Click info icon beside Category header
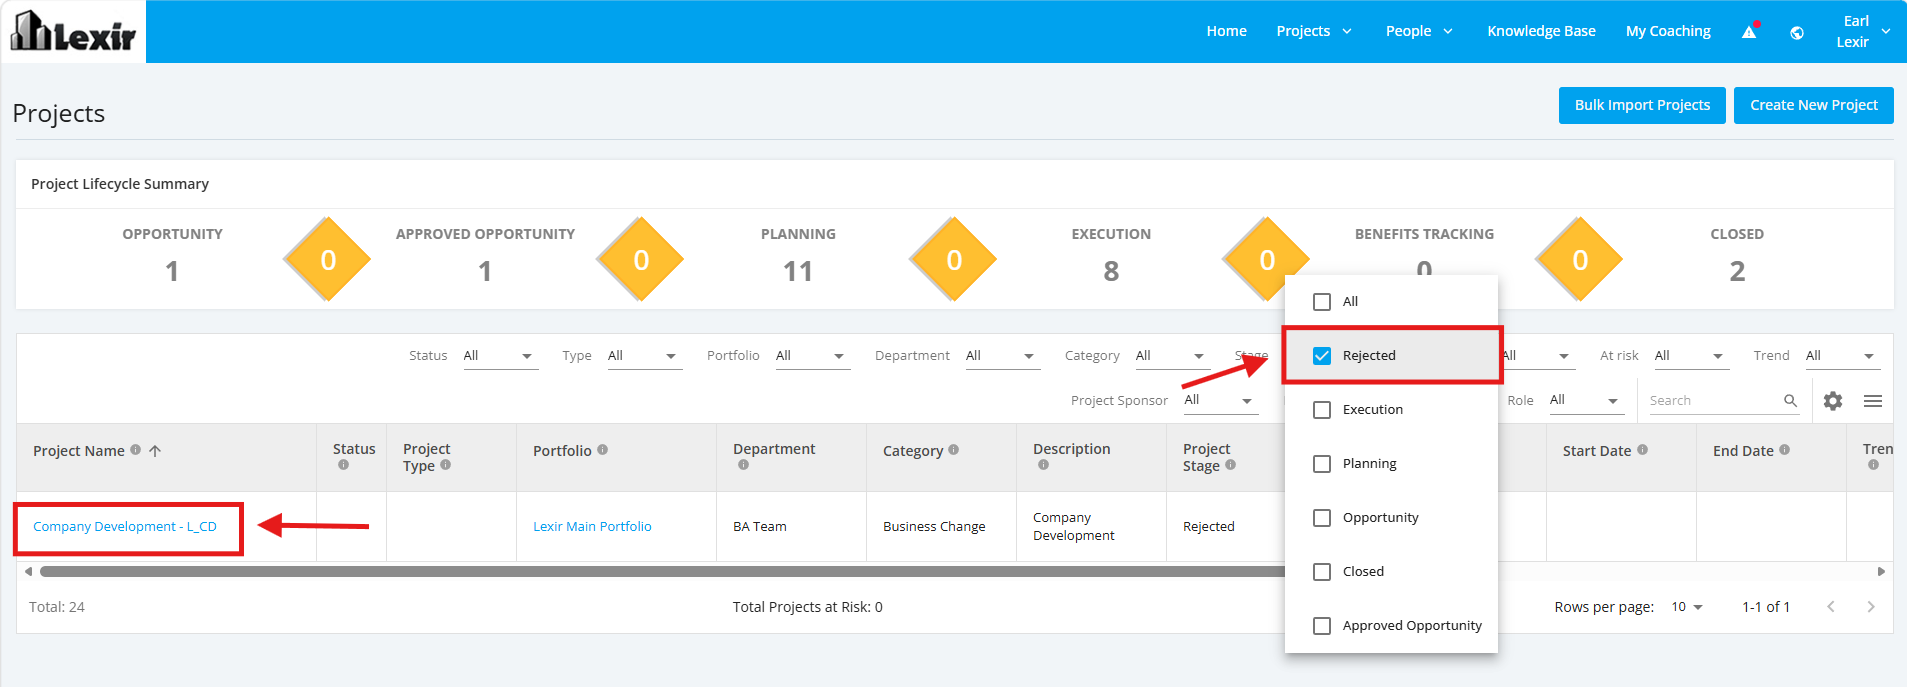 click(x=953, y=450)
